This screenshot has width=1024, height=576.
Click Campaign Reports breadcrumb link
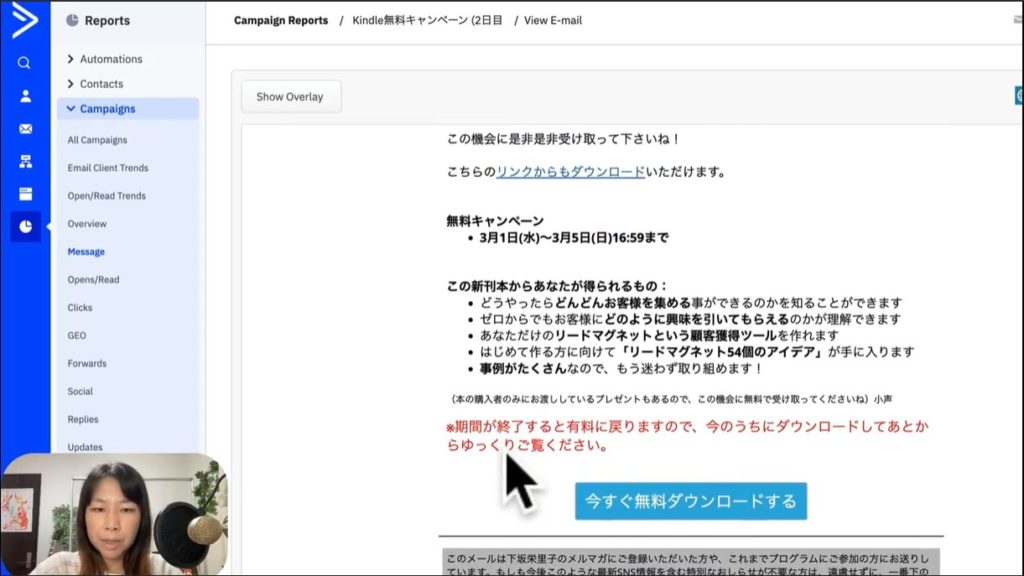click(281, 20)
